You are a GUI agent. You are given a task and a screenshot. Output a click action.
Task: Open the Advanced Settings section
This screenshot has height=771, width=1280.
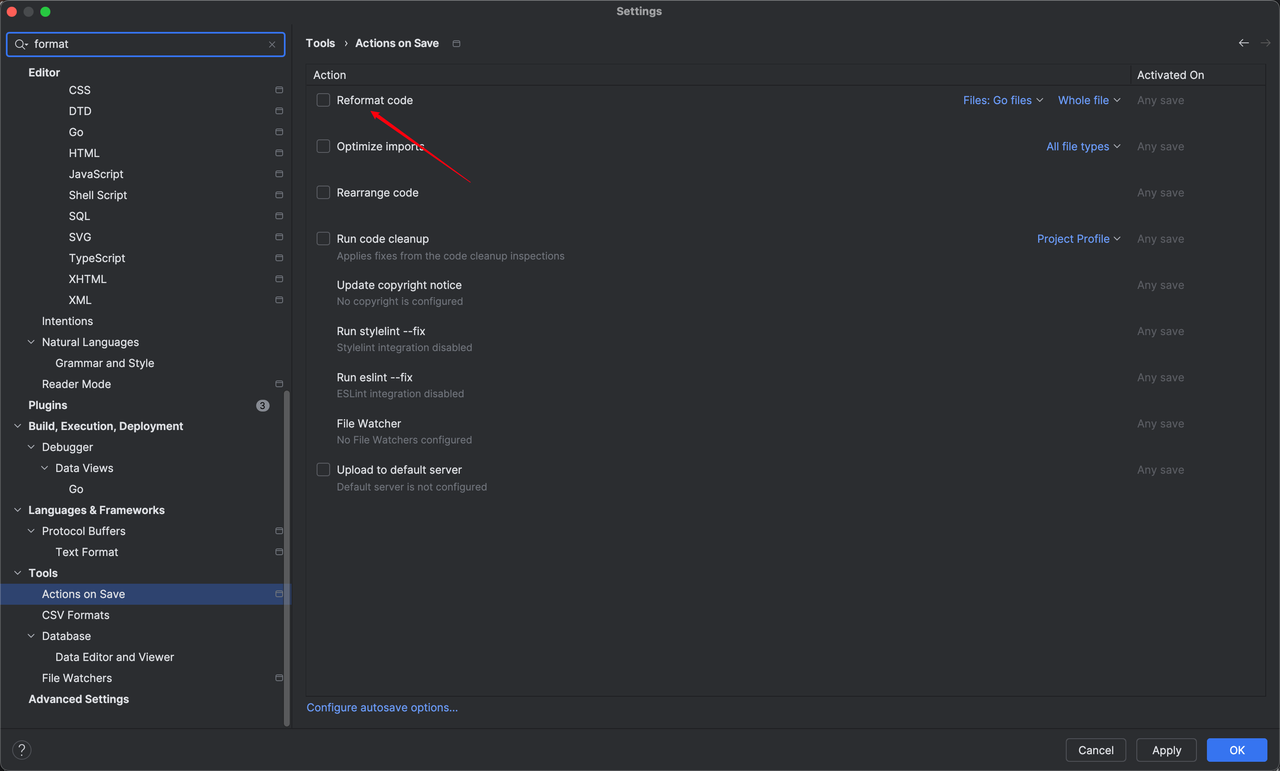click(x=79, y=699)
